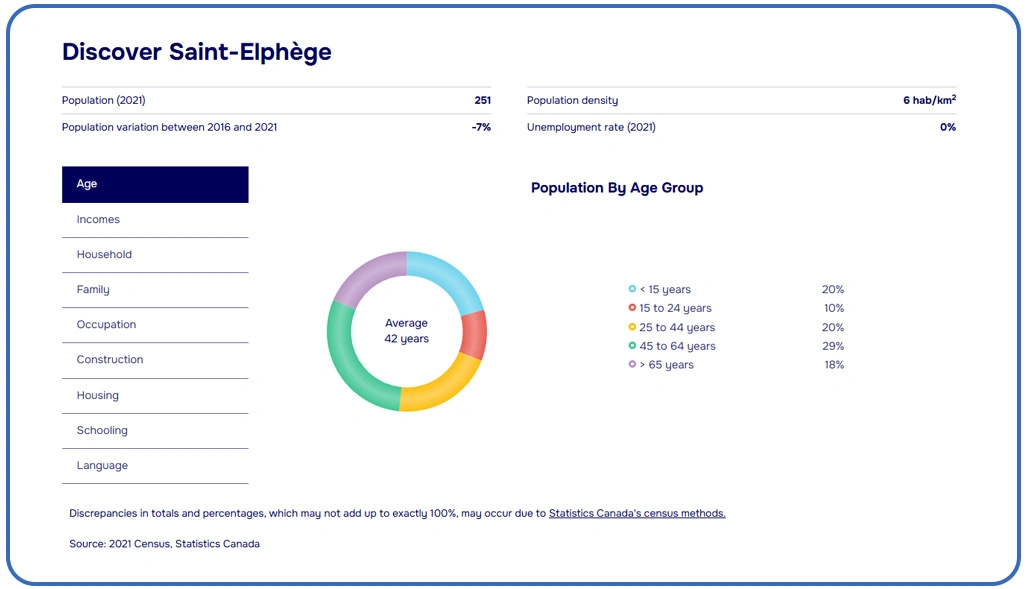
Task: Click the yellow 25 to 44 years legend marker
Action: (631, 327)
